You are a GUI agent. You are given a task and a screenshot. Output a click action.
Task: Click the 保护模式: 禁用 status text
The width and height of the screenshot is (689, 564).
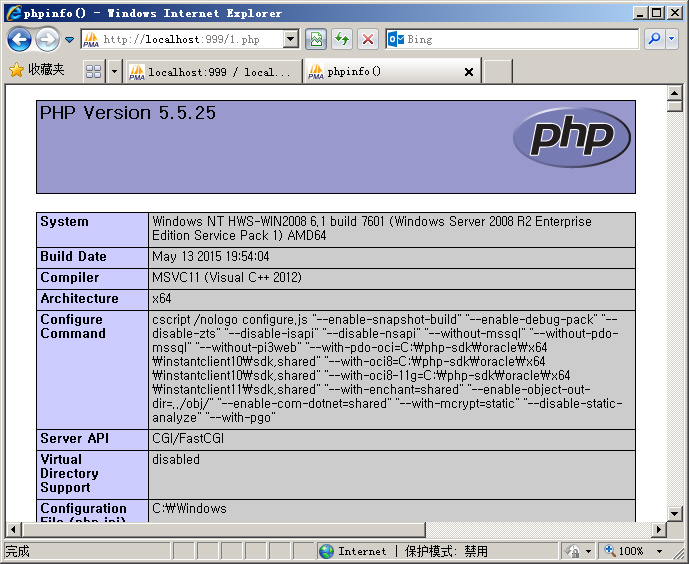tap(446, 551)
